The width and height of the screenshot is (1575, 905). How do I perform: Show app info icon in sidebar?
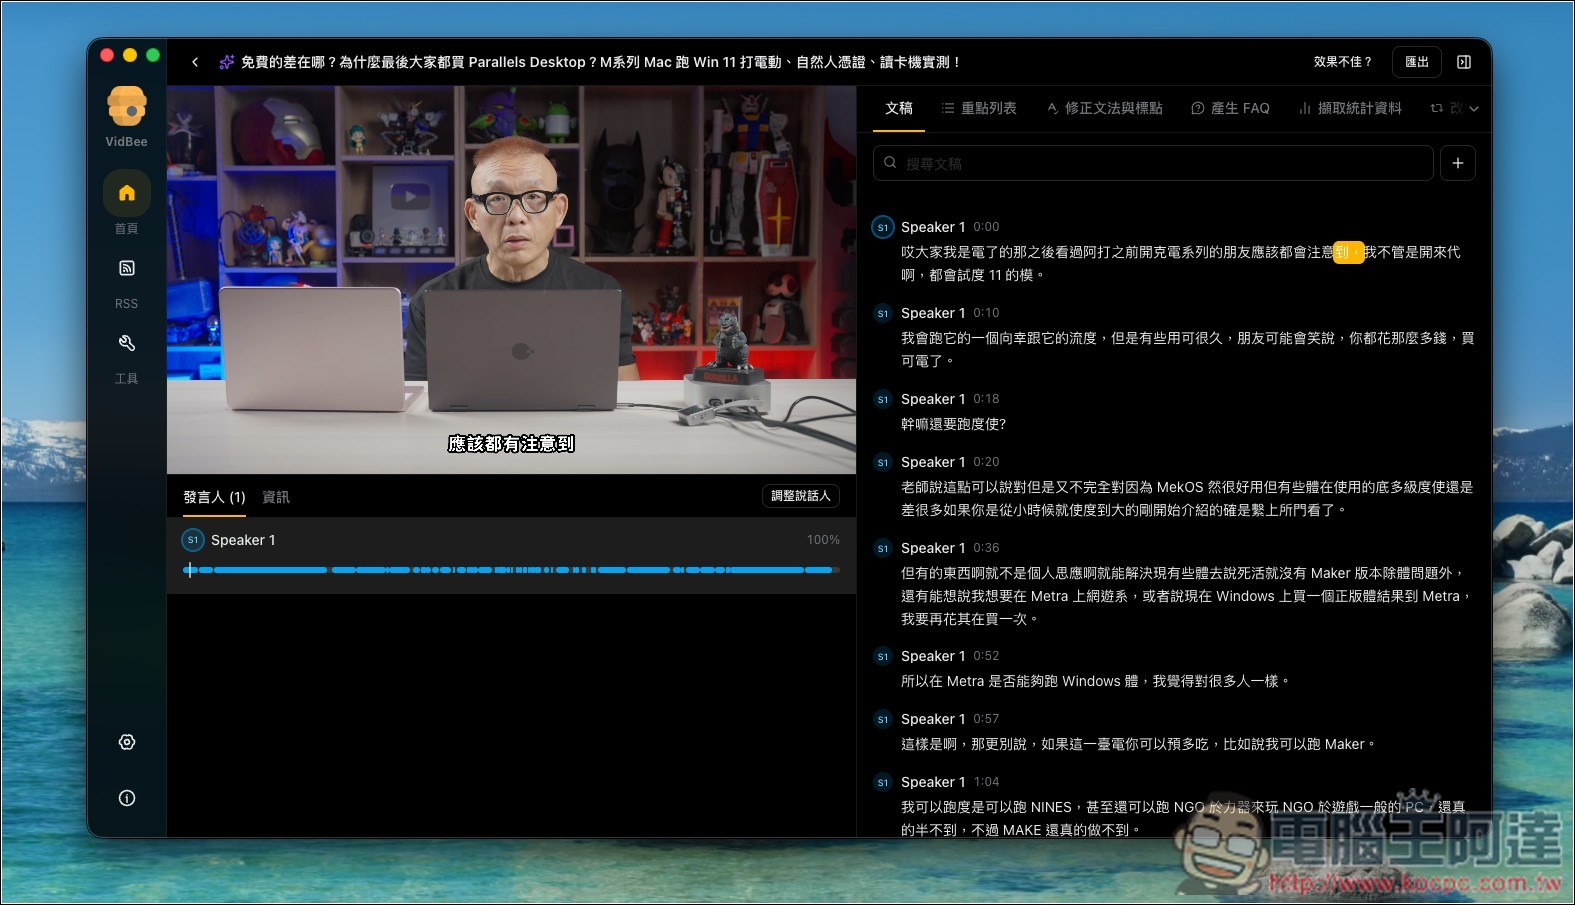pos(127,798)
